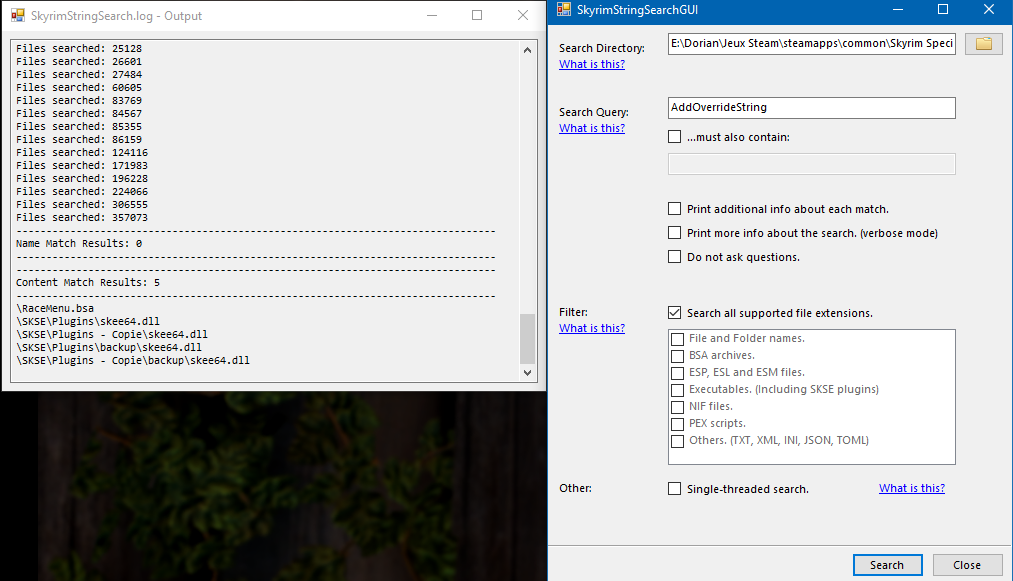Open 'What is this?' under Filter
This screenshot has width=1013, height=581.
592,328
